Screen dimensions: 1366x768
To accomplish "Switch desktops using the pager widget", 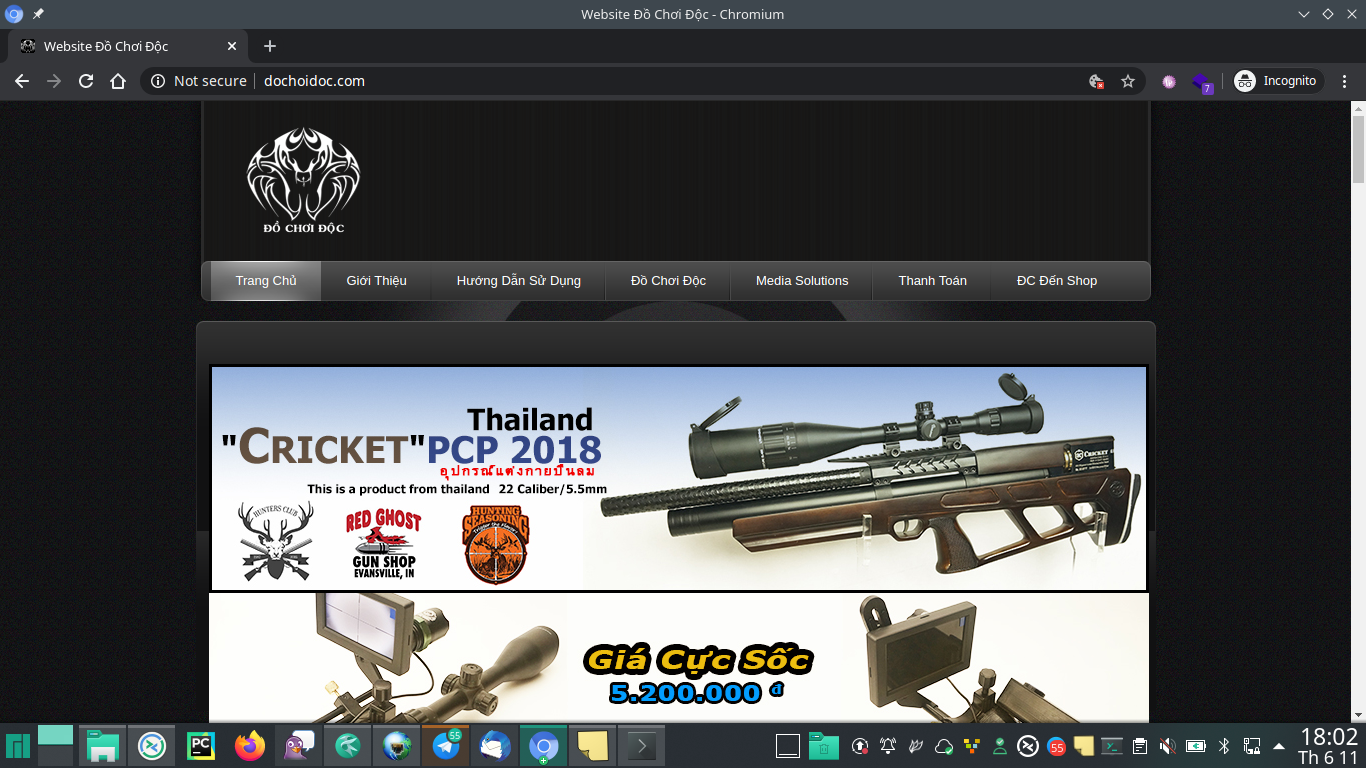I will (56, 746).
